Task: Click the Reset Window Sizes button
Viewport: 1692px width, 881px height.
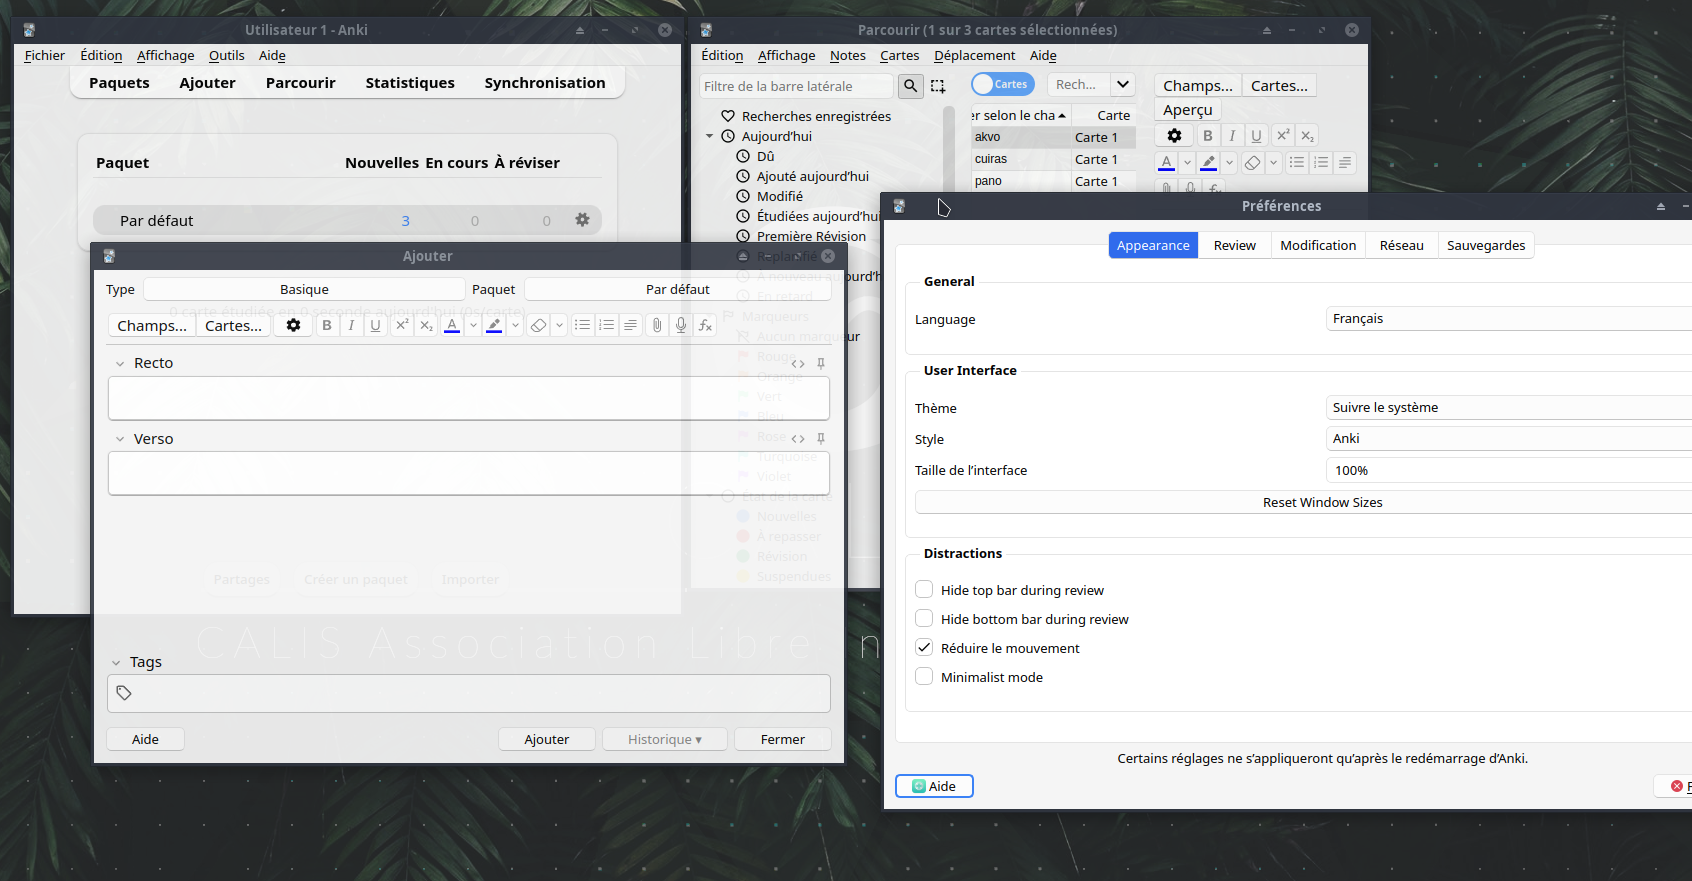Action: [x=1322, y=503]
